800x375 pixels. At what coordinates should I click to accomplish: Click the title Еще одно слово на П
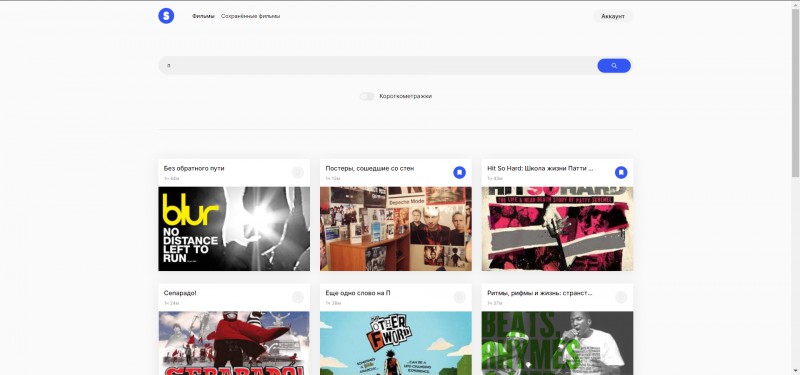pos(358,293)
